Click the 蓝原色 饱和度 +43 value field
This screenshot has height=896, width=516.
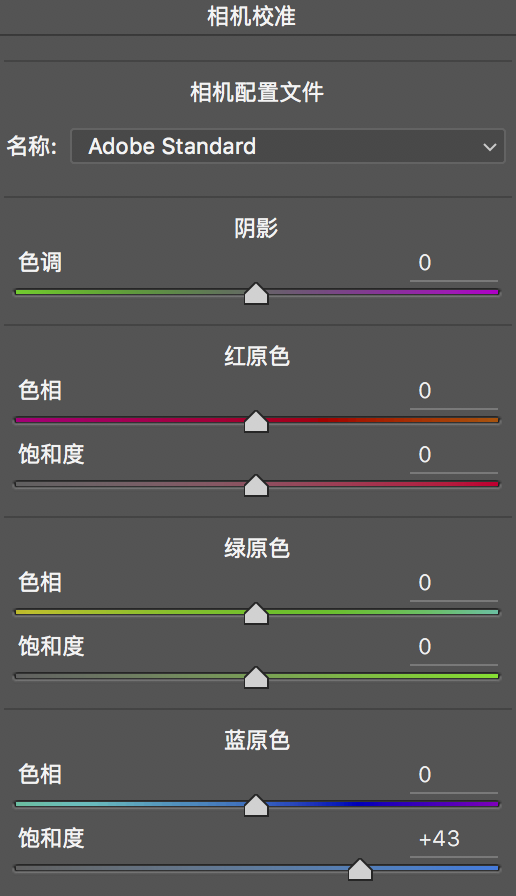coord(454,839)
